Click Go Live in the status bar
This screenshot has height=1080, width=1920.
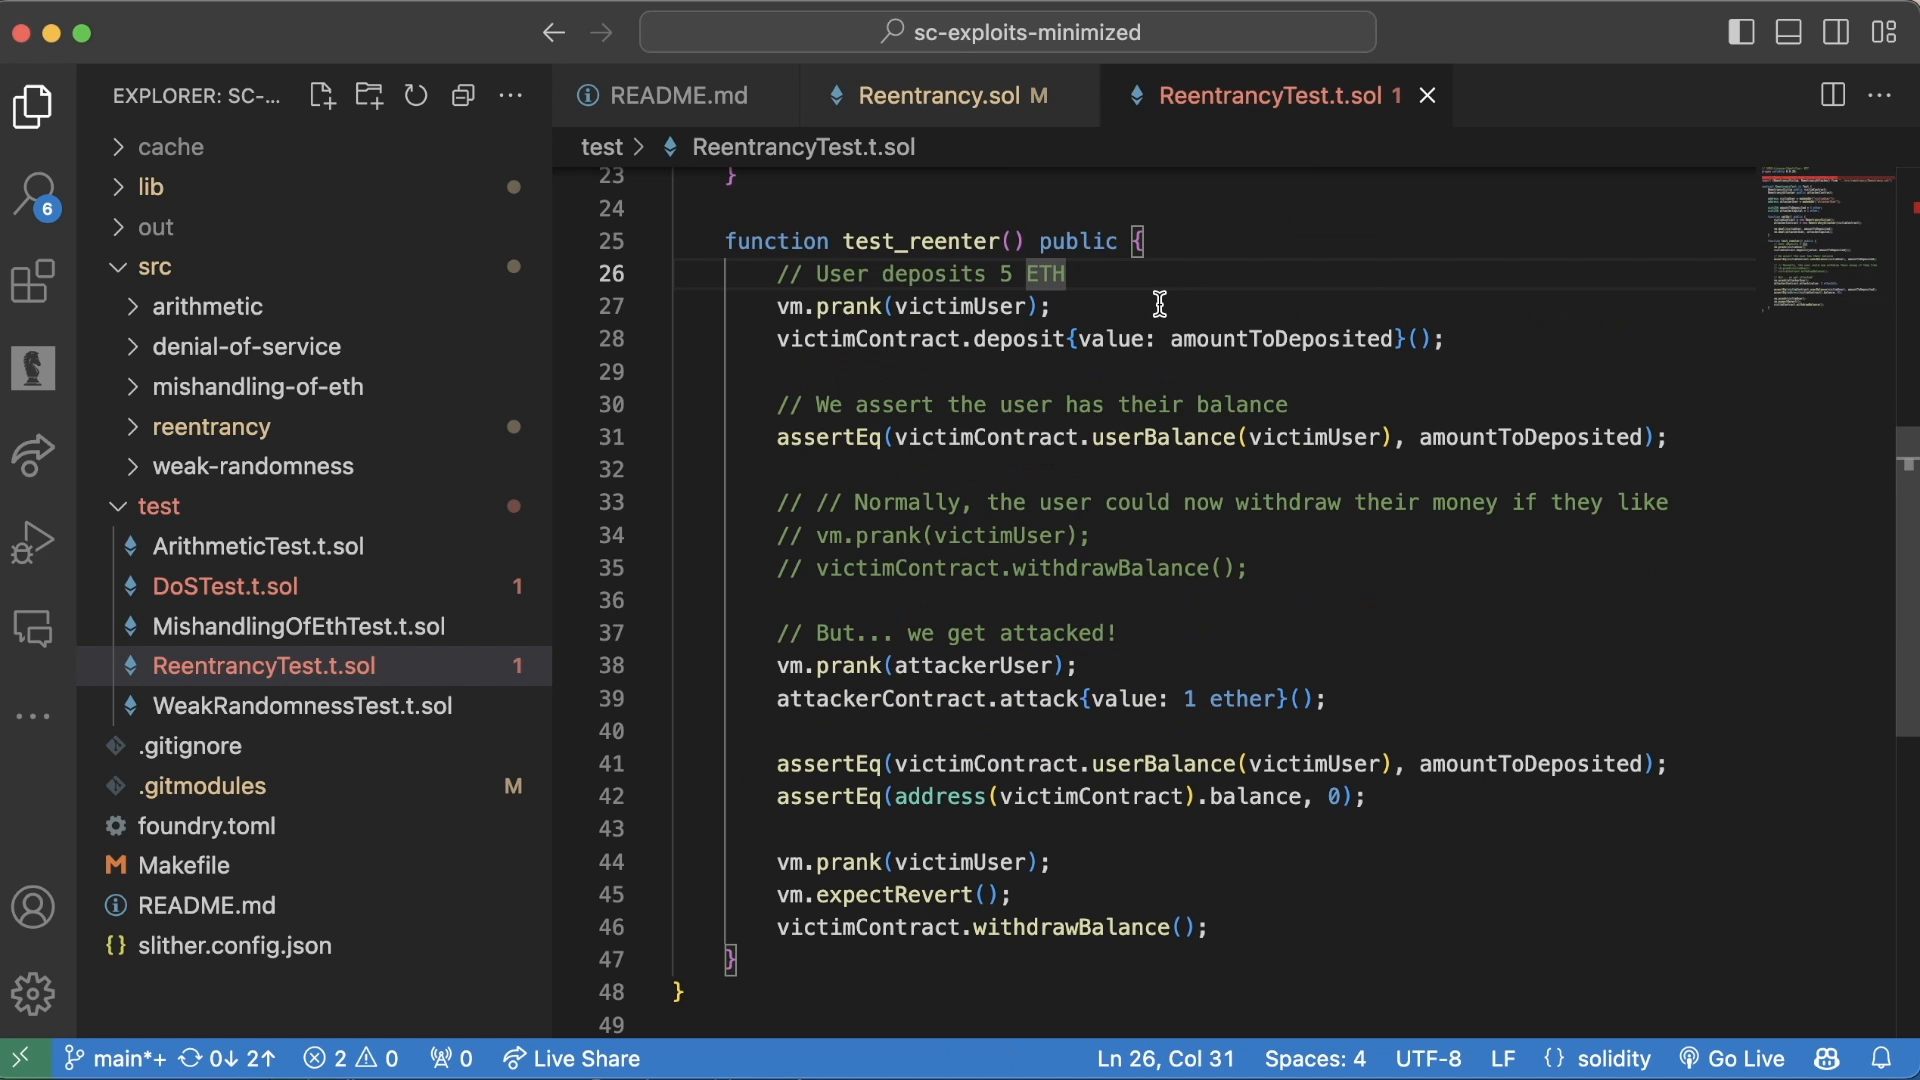[x=1733, y=1059]
